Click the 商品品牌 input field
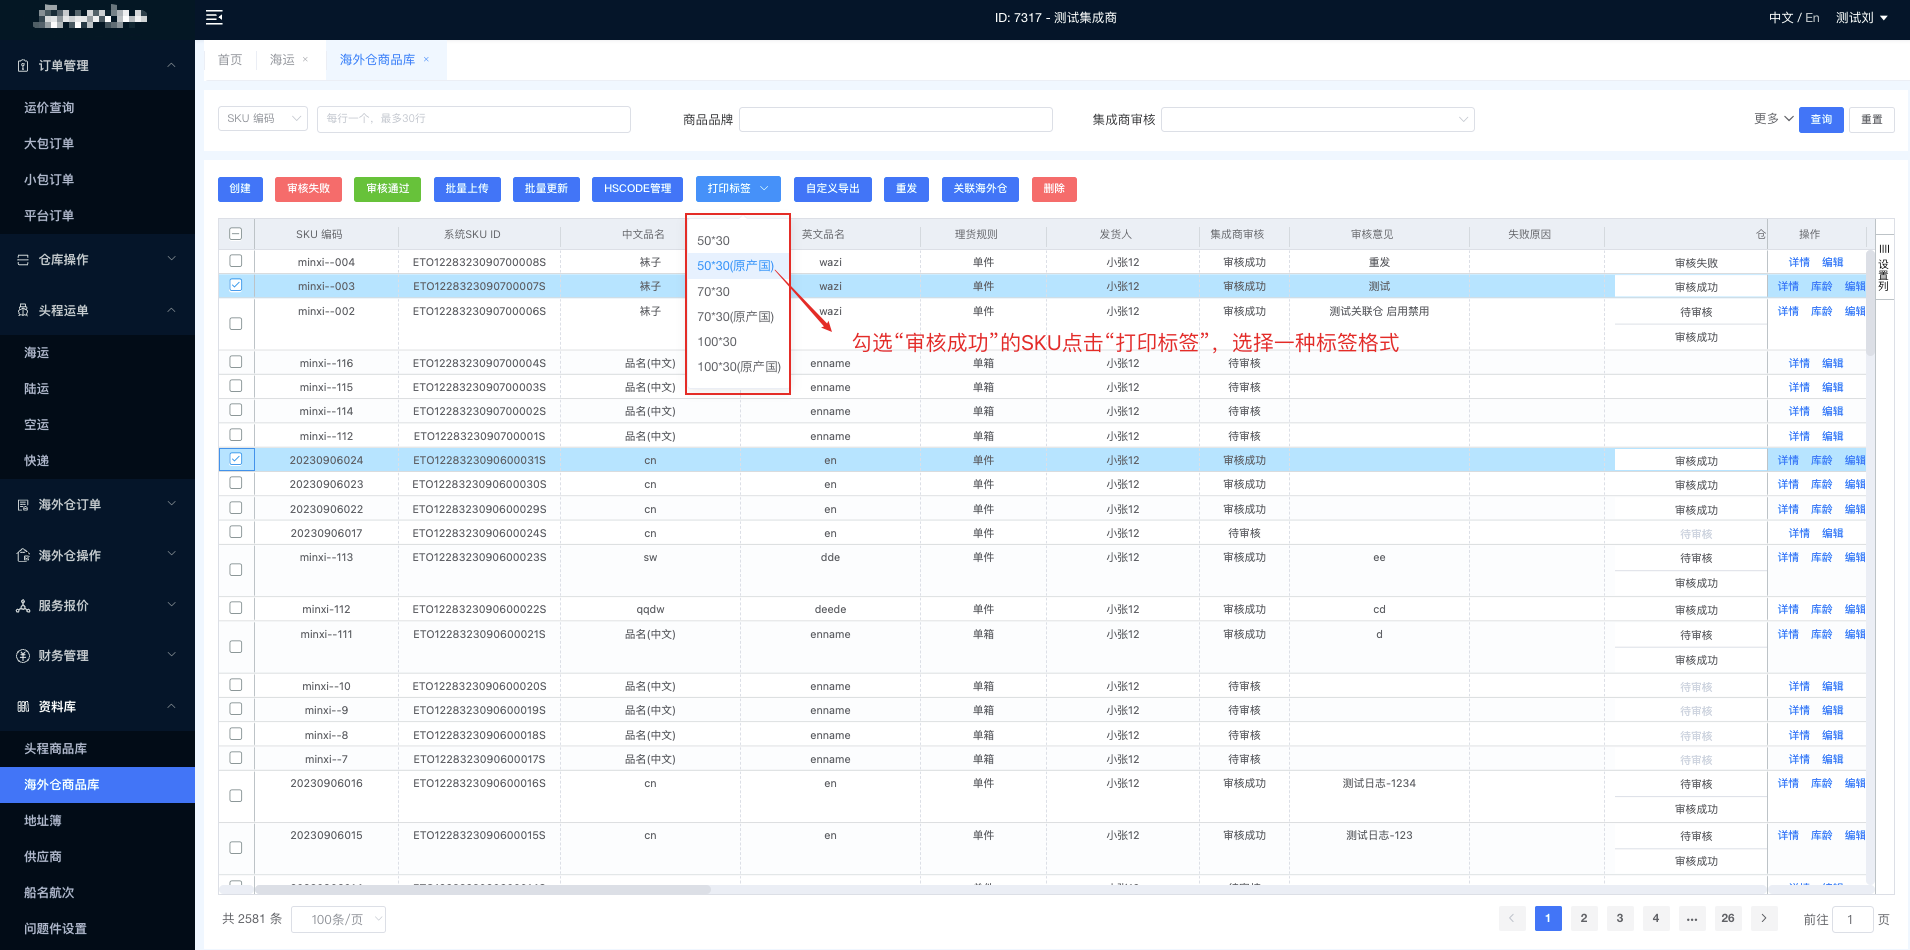1910x950 pixels. pos(895,120)
